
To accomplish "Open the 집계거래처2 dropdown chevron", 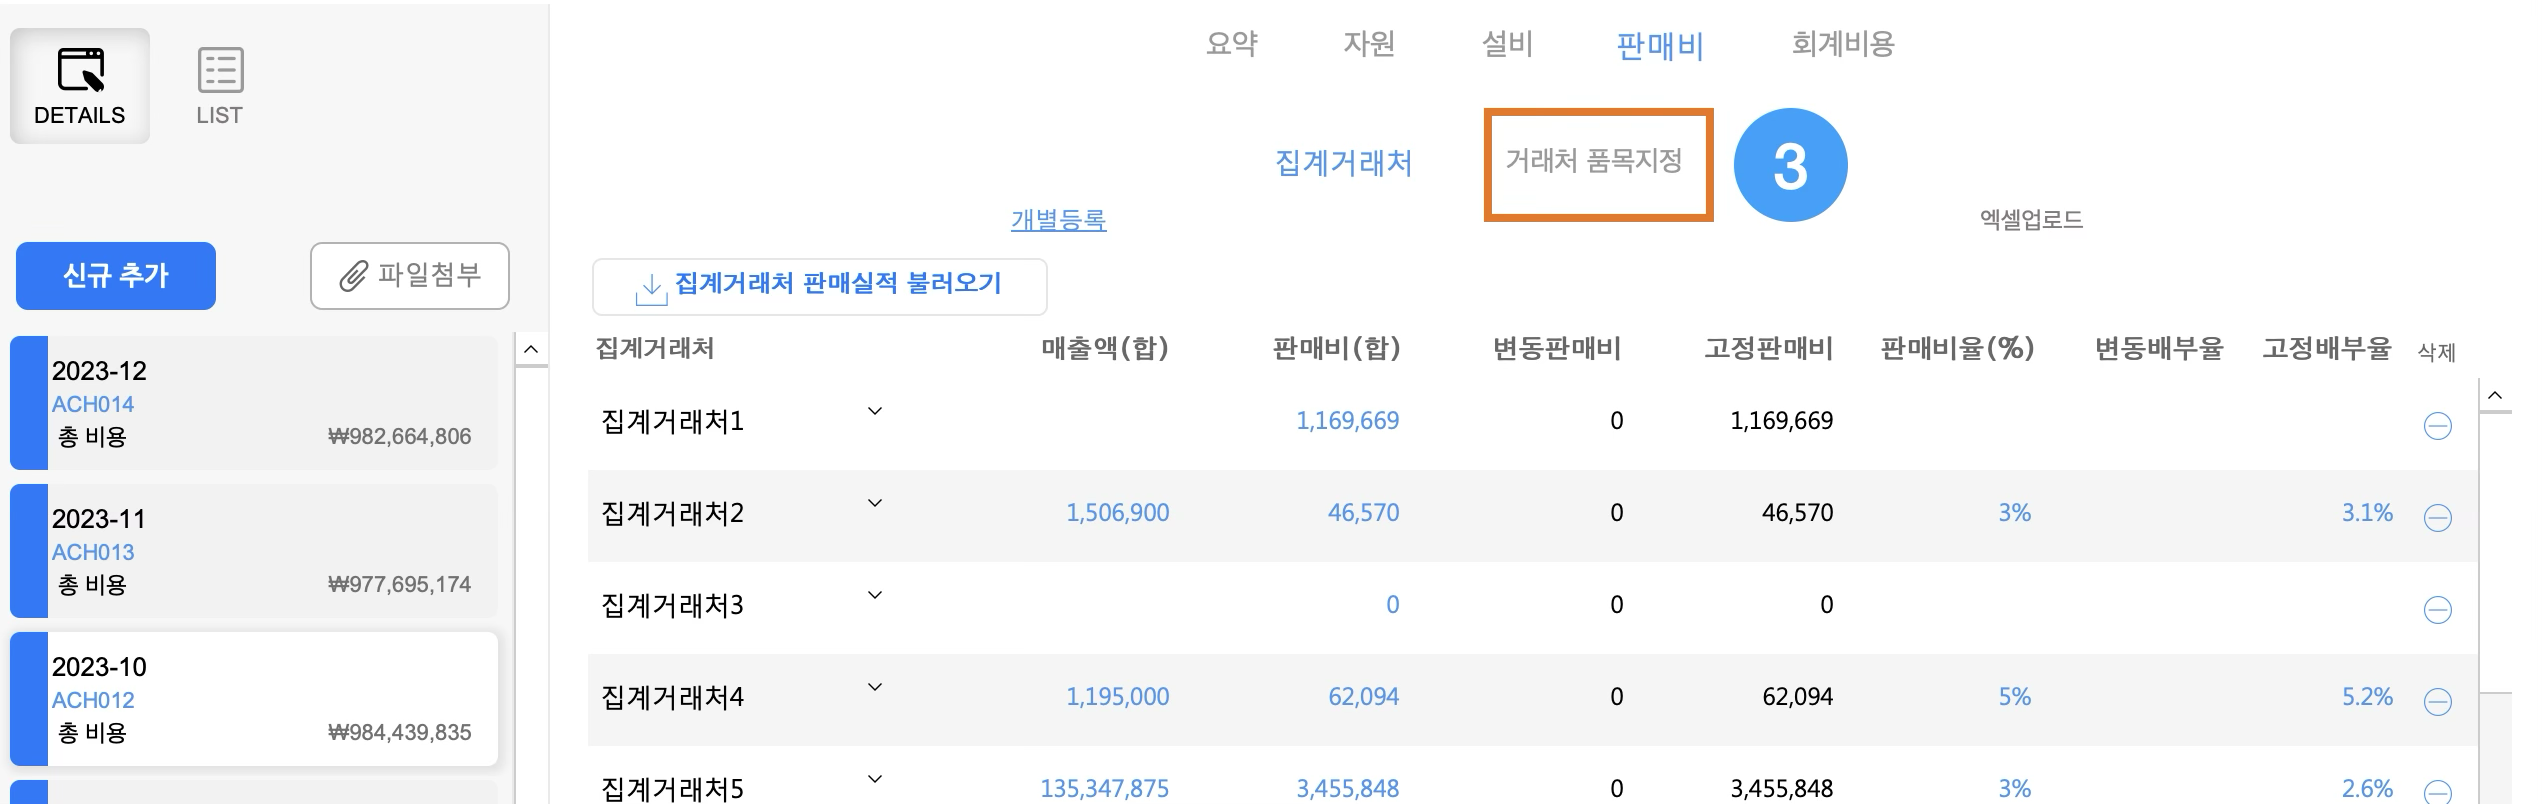I will (x=874, y=503).
